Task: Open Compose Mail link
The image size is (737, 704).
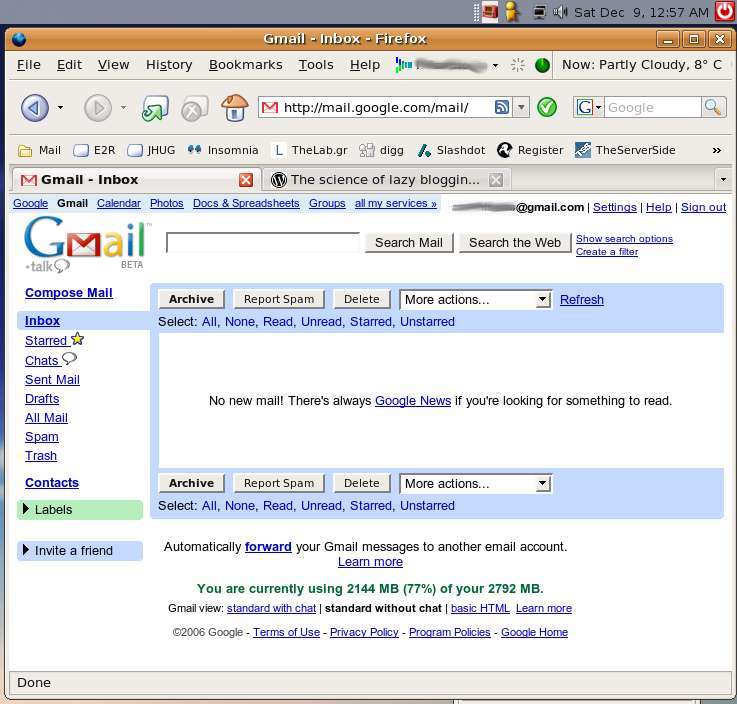Action: tap(69, 293)
